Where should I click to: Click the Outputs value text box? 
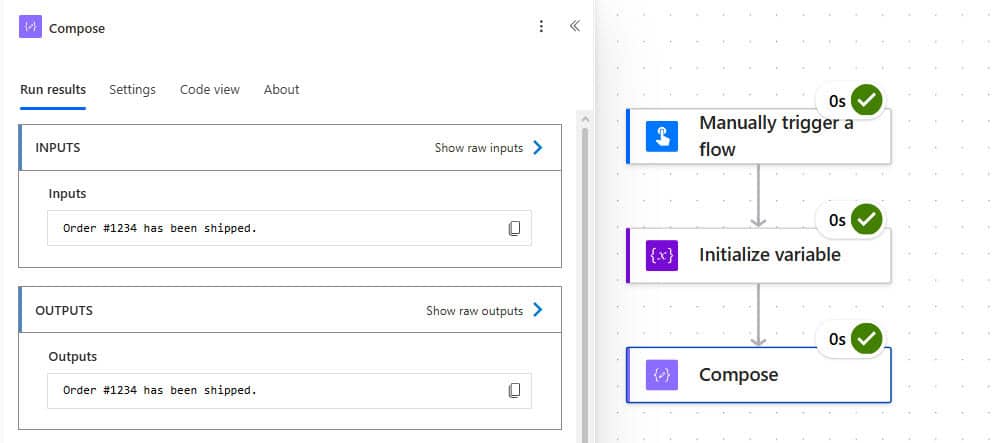pyautogui.click(x=289, y=390)
